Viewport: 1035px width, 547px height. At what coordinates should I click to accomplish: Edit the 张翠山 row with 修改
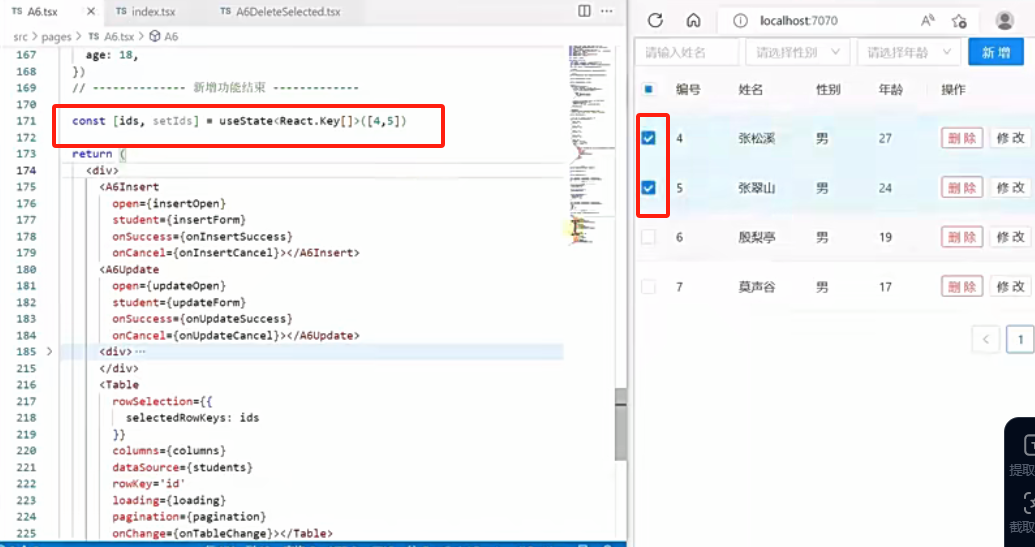click(x=1011, y=188)
